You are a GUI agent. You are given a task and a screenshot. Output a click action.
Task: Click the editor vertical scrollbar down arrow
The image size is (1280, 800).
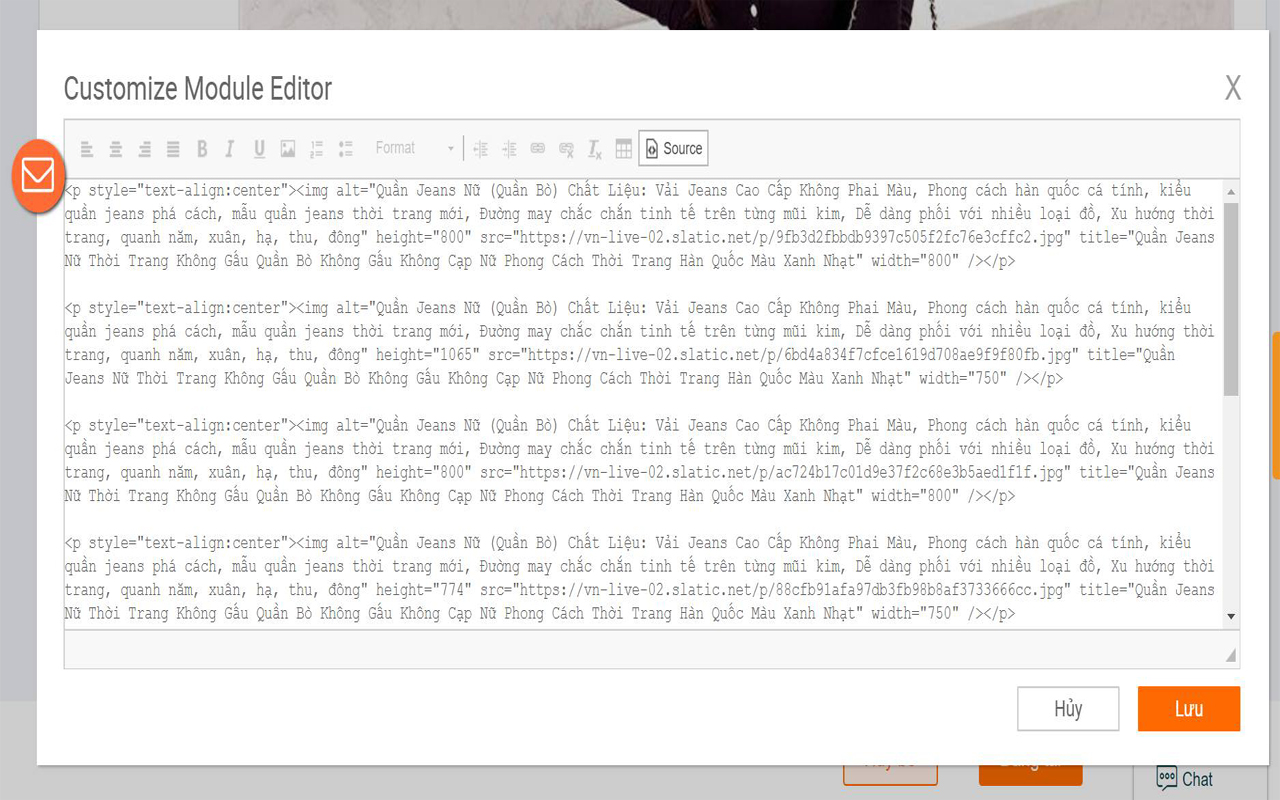1231,617
